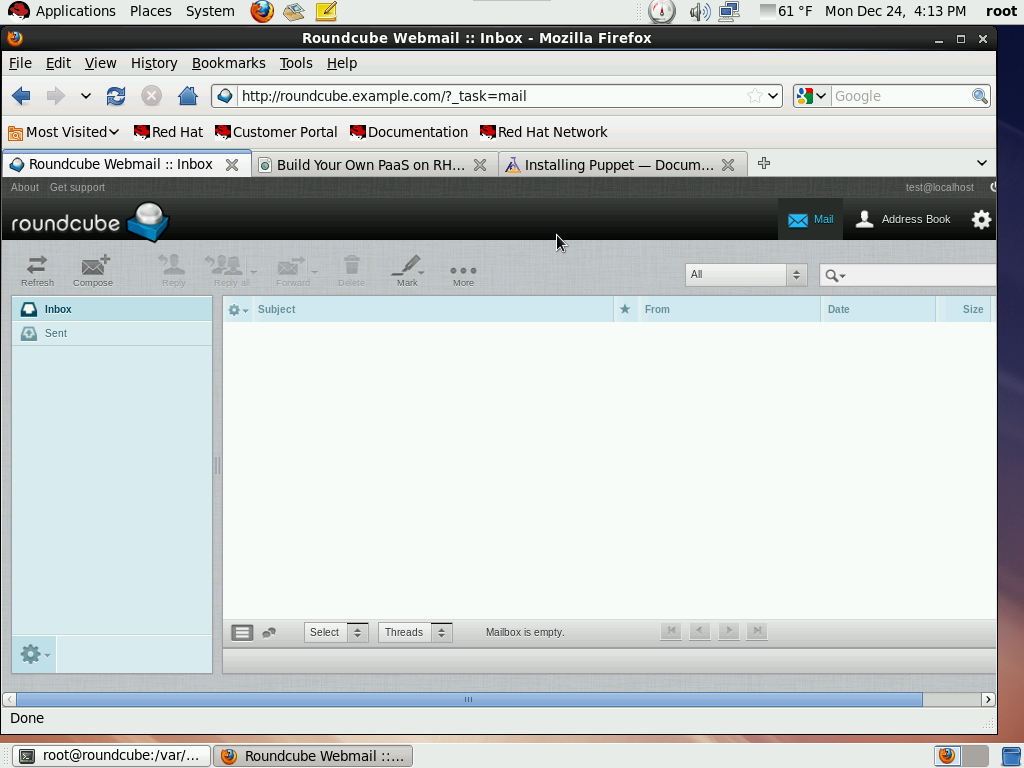Open a new browser tab
The image size is (1024, 768).
pos(763,163)
